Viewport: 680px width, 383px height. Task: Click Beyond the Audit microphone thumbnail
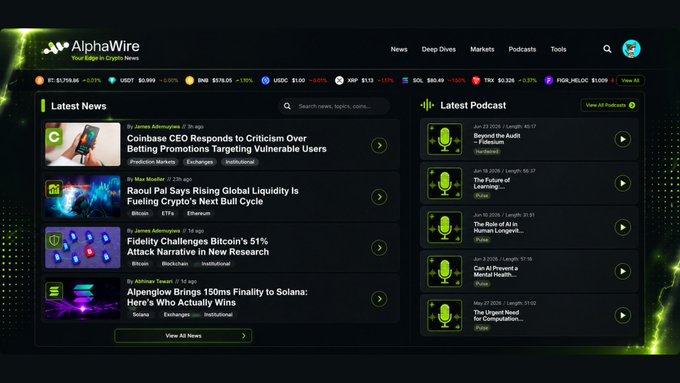pyautogui.click(x=445, y=139)
